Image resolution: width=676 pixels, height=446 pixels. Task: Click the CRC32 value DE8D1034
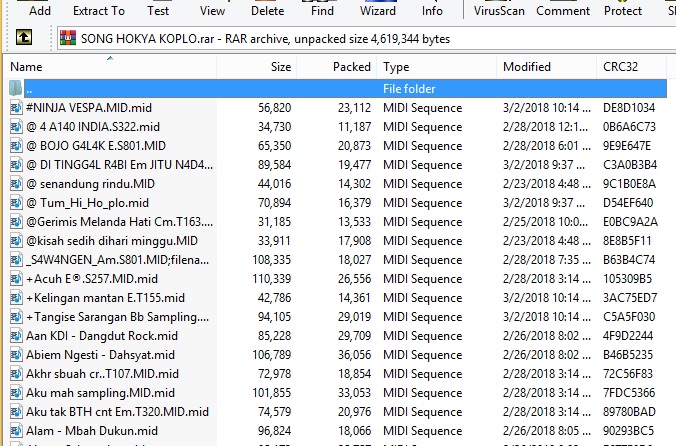(x=629, y=107)
